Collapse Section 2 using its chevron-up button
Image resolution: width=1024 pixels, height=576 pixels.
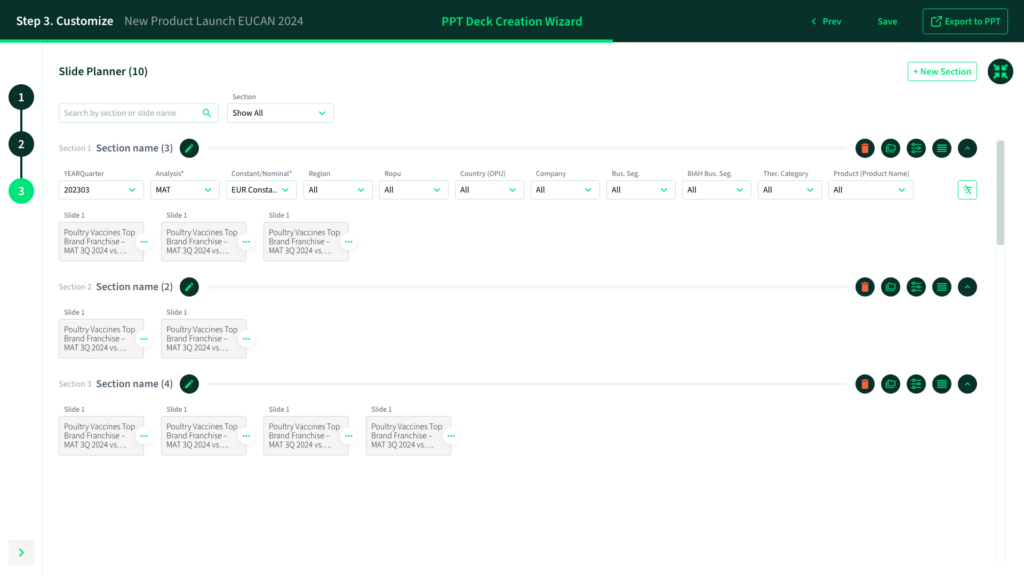pos(967,287)
